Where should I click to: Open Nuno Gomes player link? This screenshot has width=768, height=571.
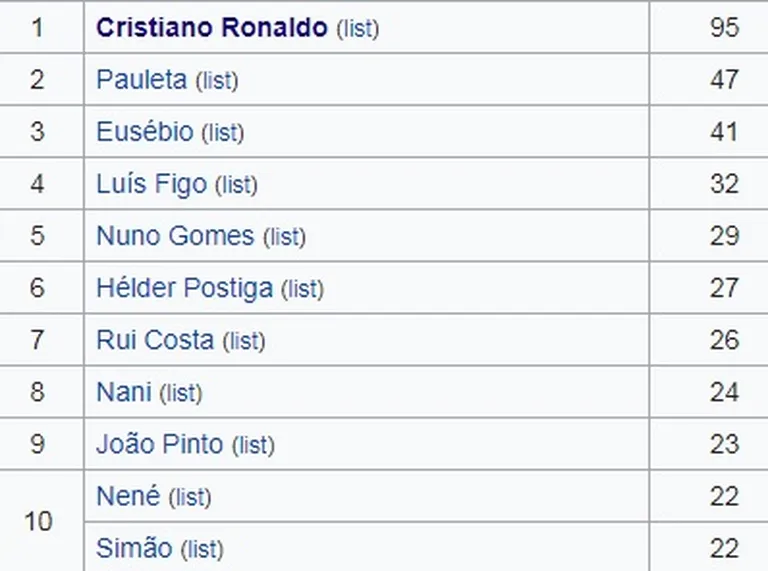[x=175, y=236]
